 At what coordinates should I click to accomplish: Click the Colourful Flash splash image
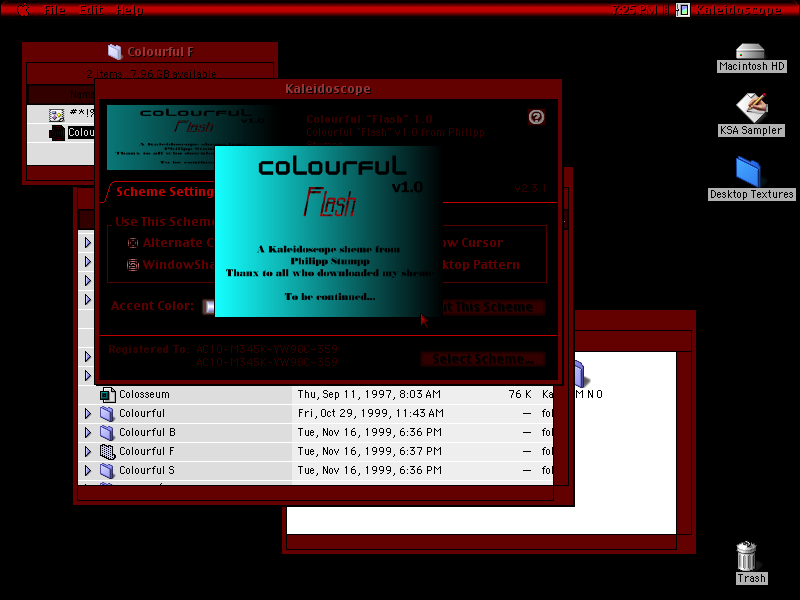point(328,231)
